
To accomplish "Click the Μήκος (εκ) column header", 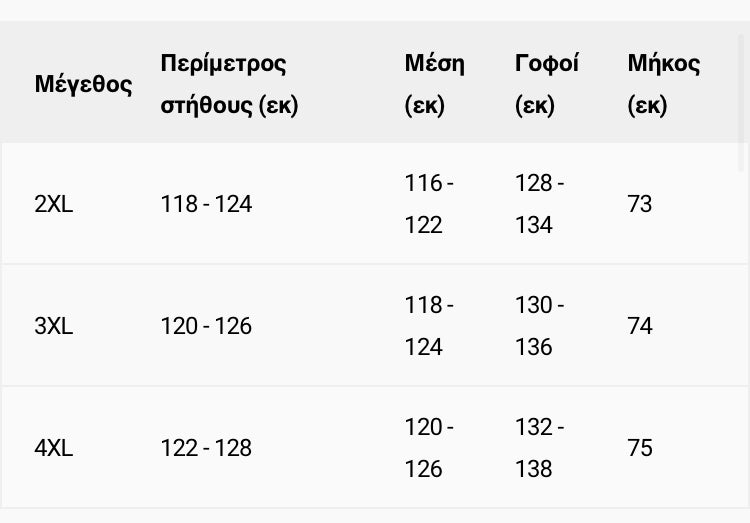I will [x=663, y=84].
